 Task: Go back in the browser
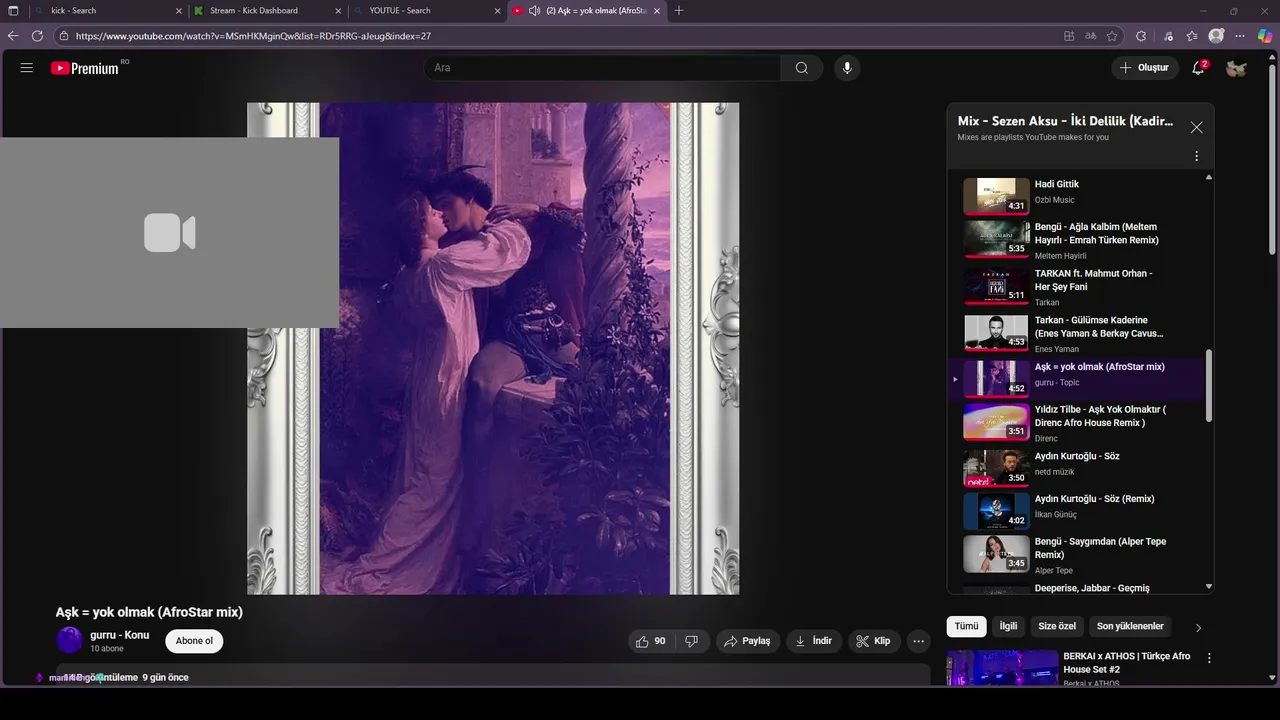(x=13, y=36)
